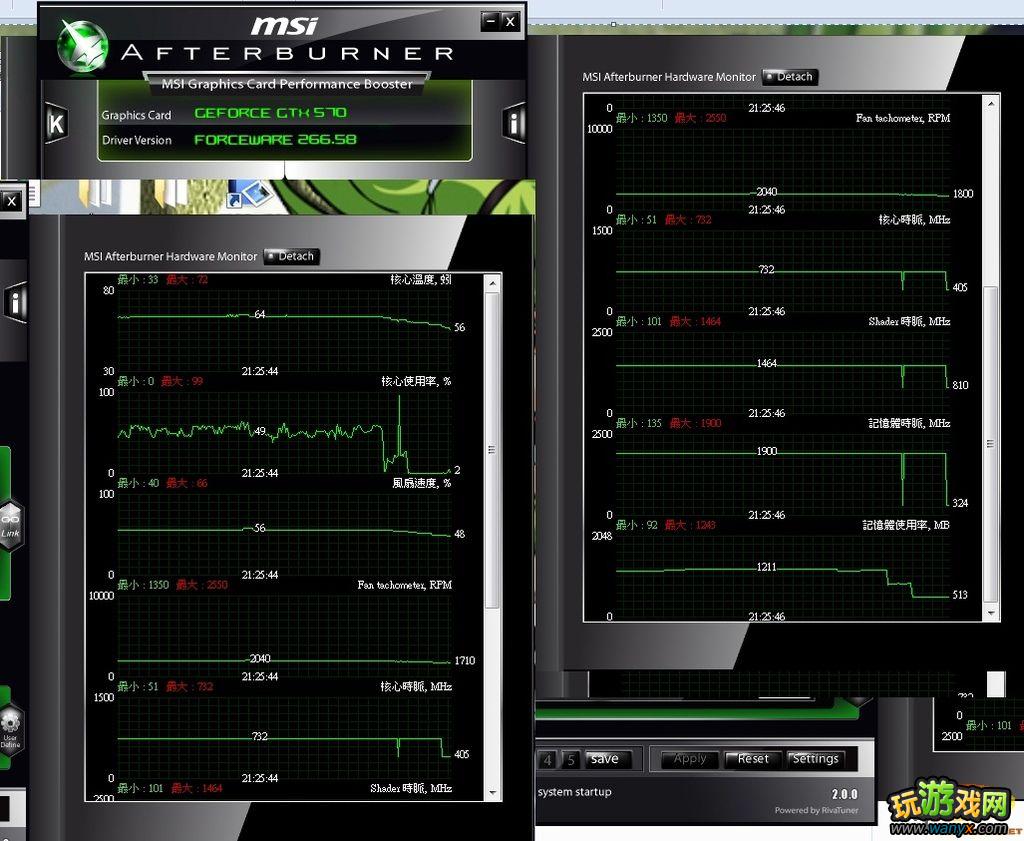Click the 記憶體時脈, MHz graph title
The height and width of the screenshot is (841, 1024).
tap(909, 423)
